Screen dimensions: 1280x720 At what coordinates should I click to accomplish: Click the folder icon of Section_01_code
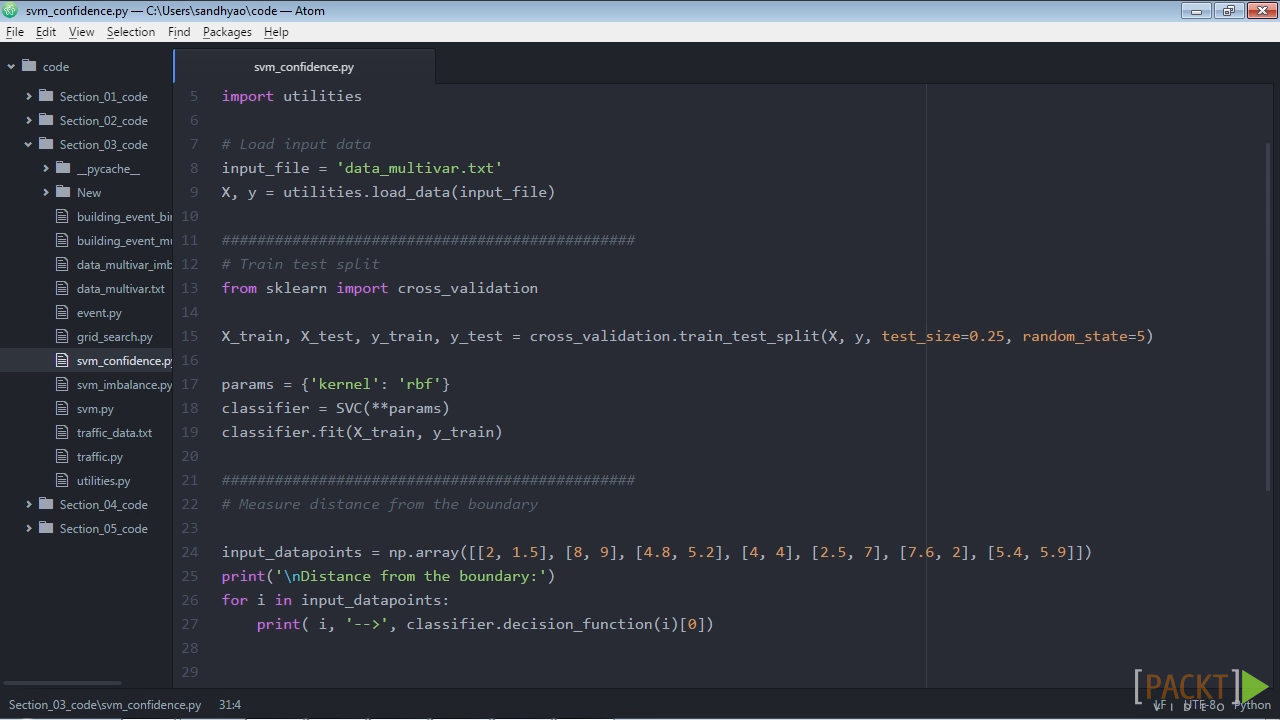pyautogui.click(x=46, y=97)
